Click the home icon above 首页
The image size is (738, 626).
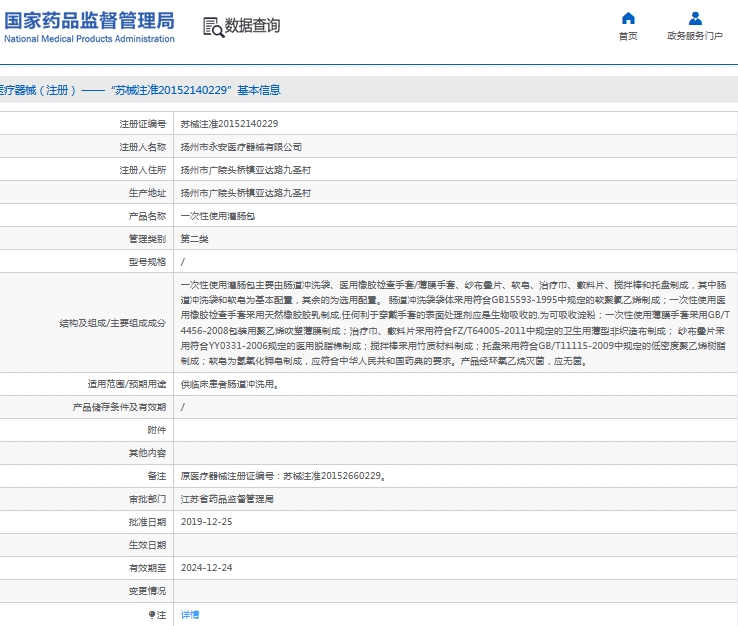(628, 18)
